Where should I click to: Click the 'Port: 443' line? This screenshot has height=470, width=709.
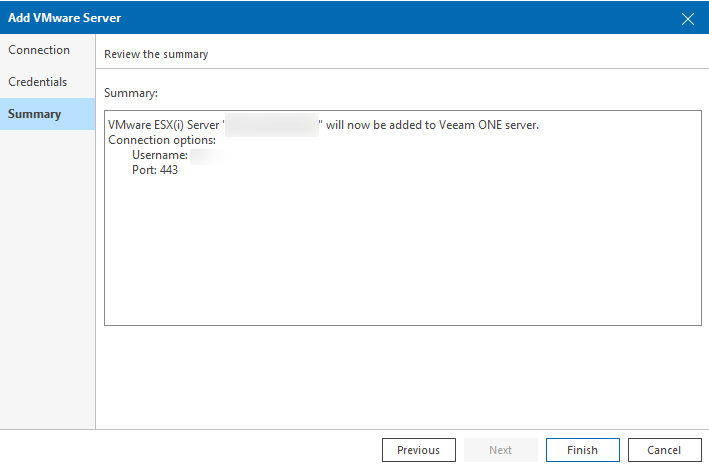tap(155, 170)
